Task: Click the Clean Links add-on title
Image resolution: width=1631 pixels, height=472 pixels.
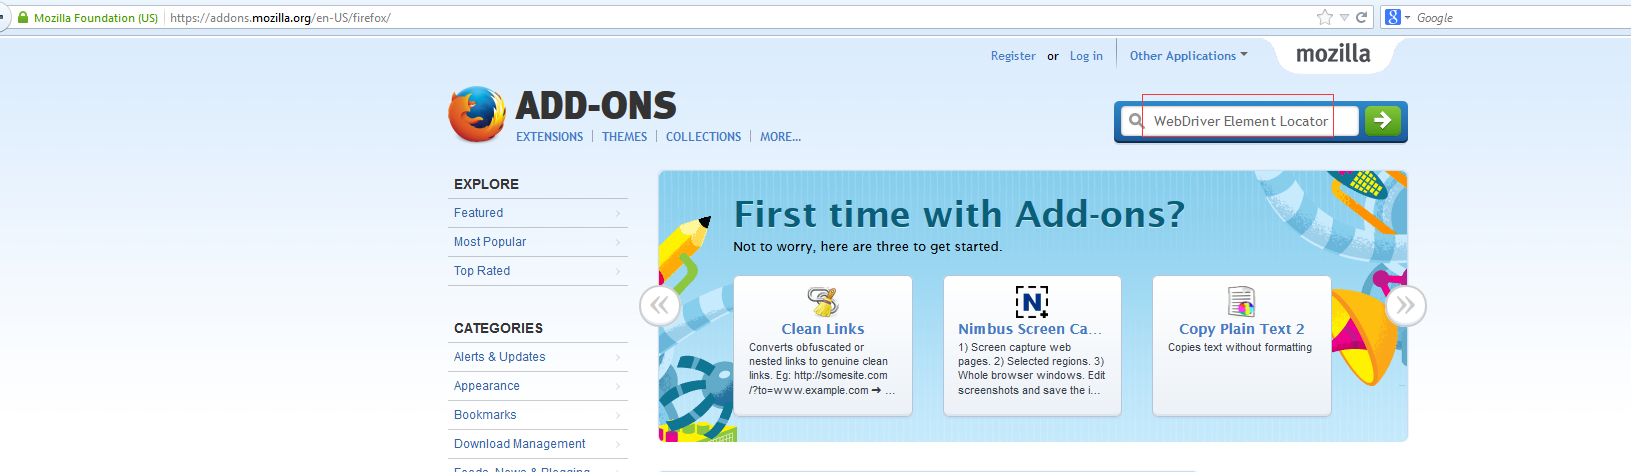Action: pos(823,329)
